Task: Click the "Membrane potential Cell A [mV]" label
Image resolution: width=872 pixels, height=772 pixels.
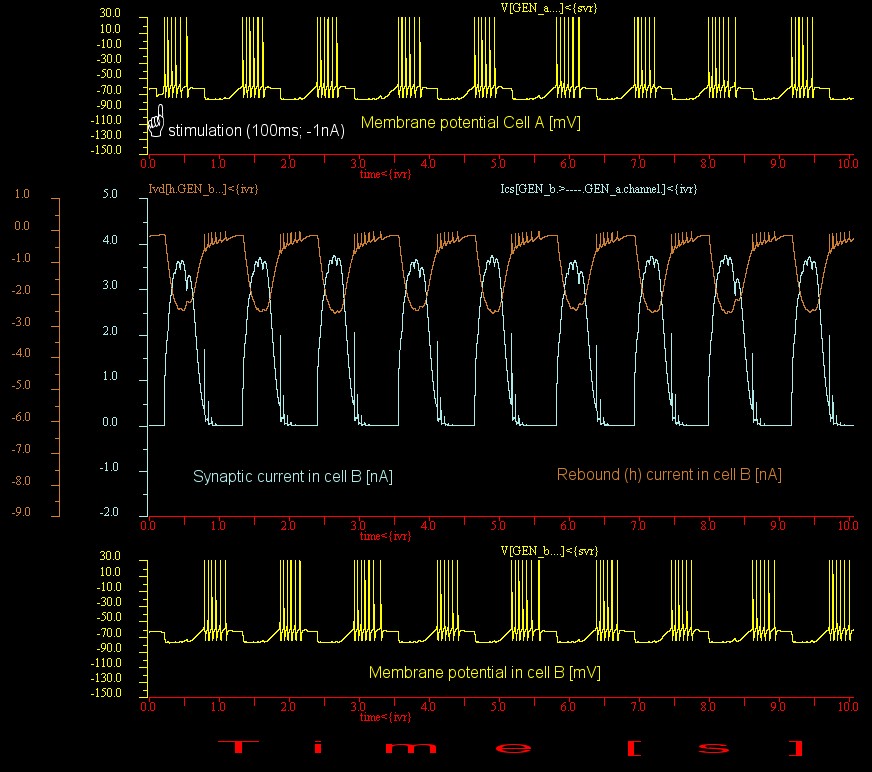Action: tap(470, 124)
